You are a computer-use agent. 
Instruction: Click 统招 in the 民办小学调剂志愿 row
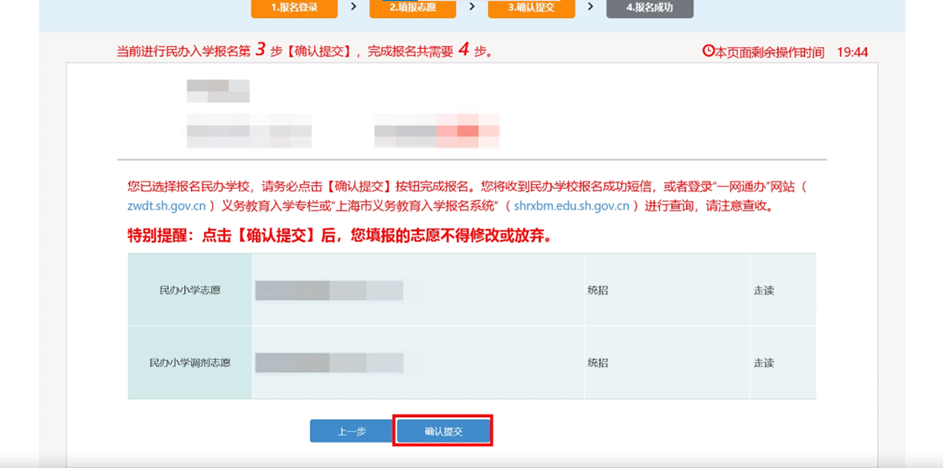pos(598,362)
